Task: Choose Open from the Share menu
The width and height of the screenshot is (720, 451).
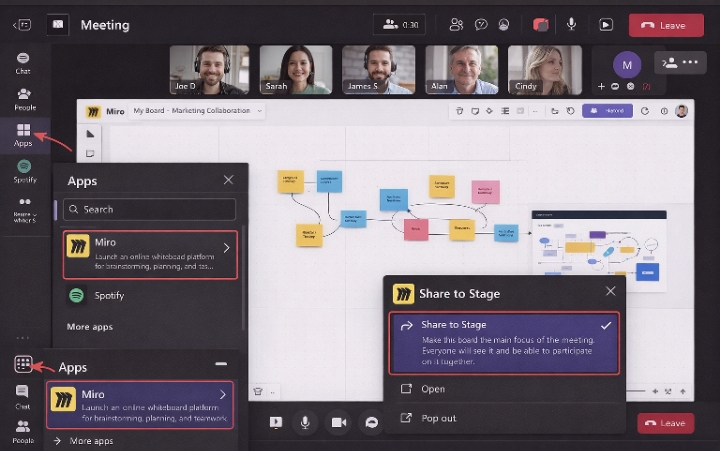Action: click(433, 389)
